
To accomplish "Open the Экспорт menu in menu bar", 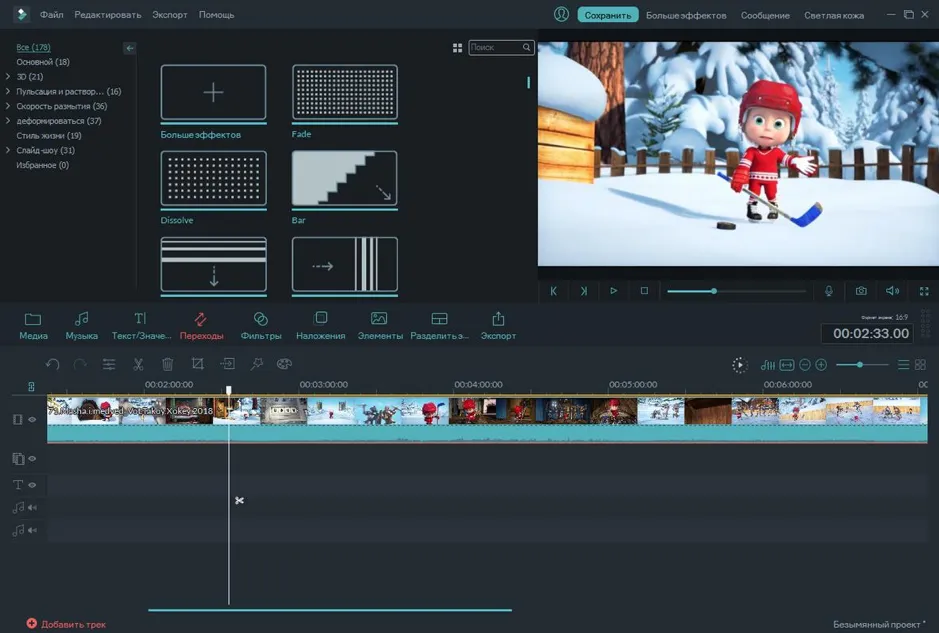I will (169, 15).
